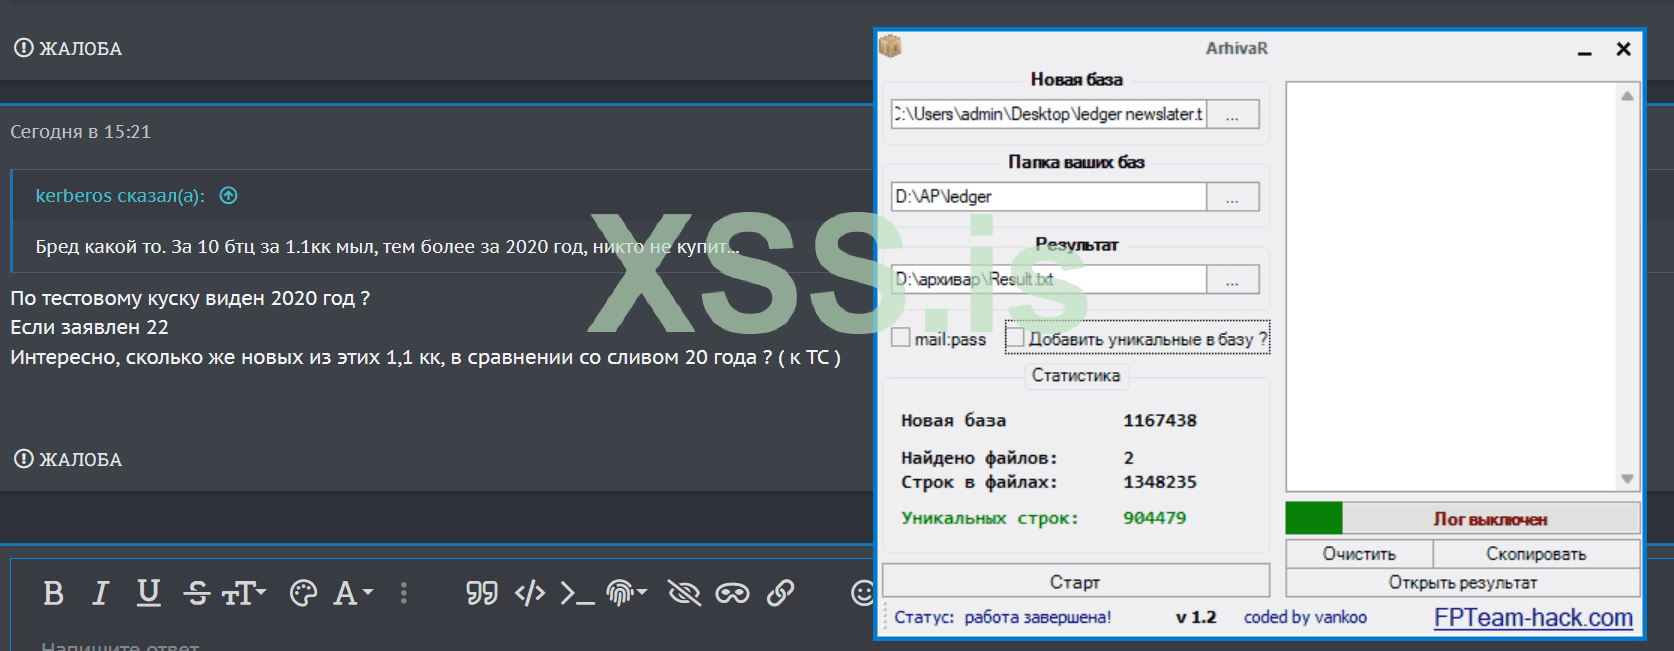Open the fingerprint hidden-content dropdown
This screenshot has width=1674, height=651.
point(627,593)
